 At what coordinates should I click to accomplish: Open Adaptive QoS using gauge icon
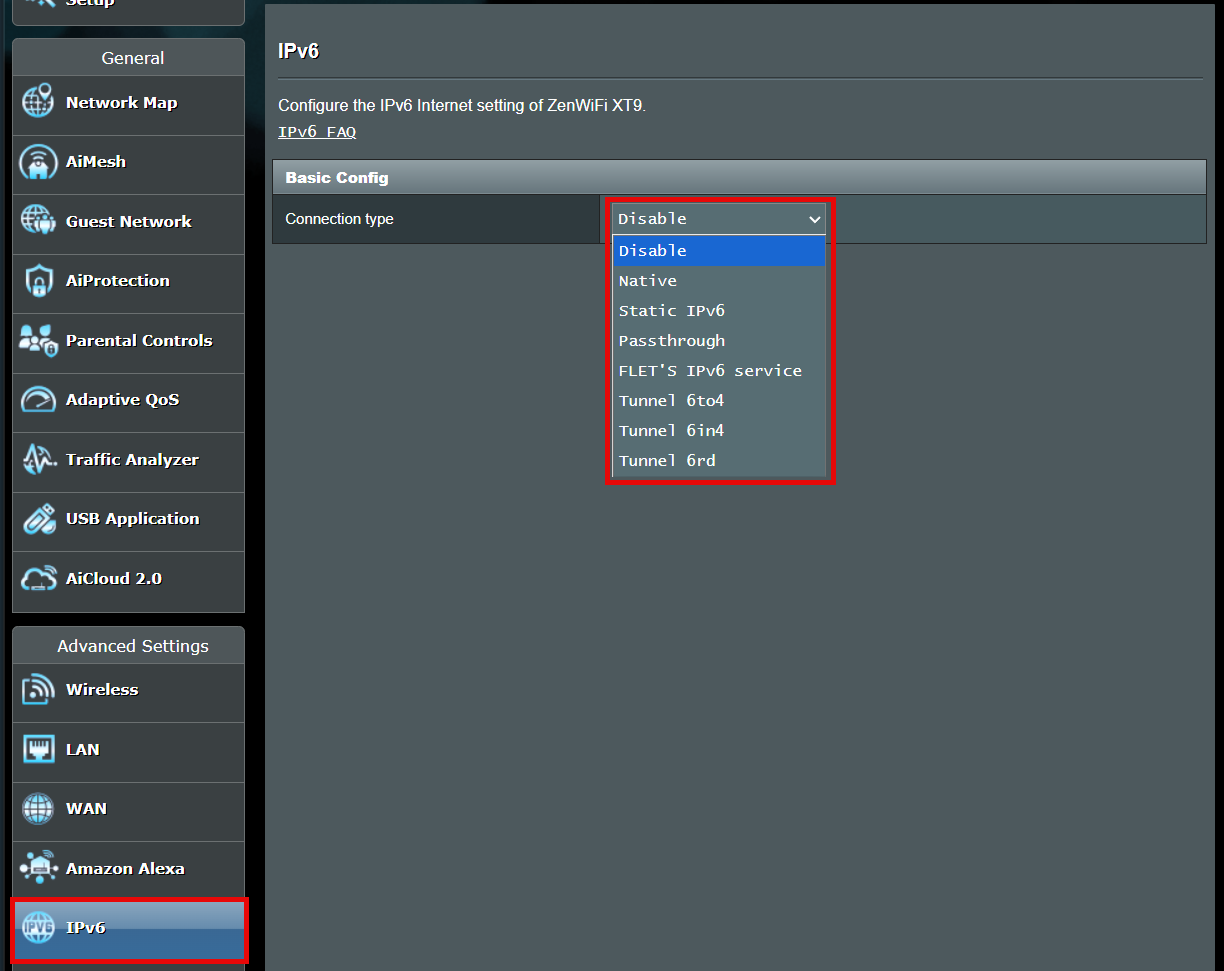(x=38, y=400)
